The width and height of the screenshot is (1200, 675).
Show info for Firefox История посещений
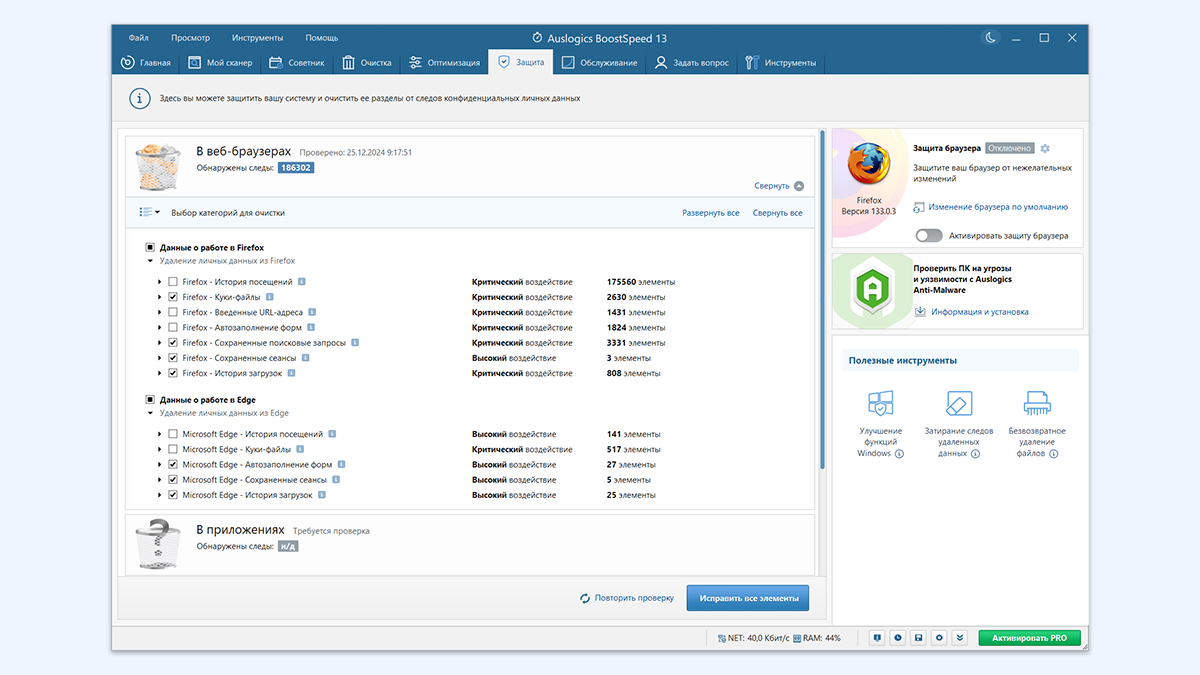click(x=302, y=282)
